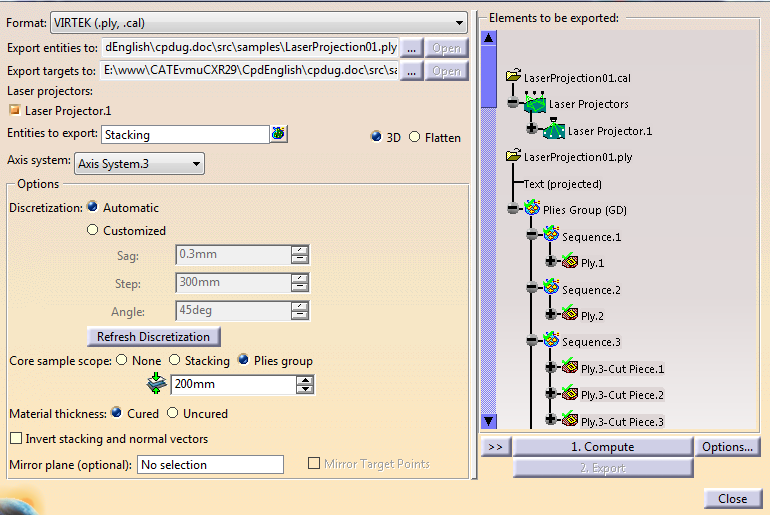Click the Sequence.1 icon in tree
This screenshot has height=515, width=770.
coord(551,236)
